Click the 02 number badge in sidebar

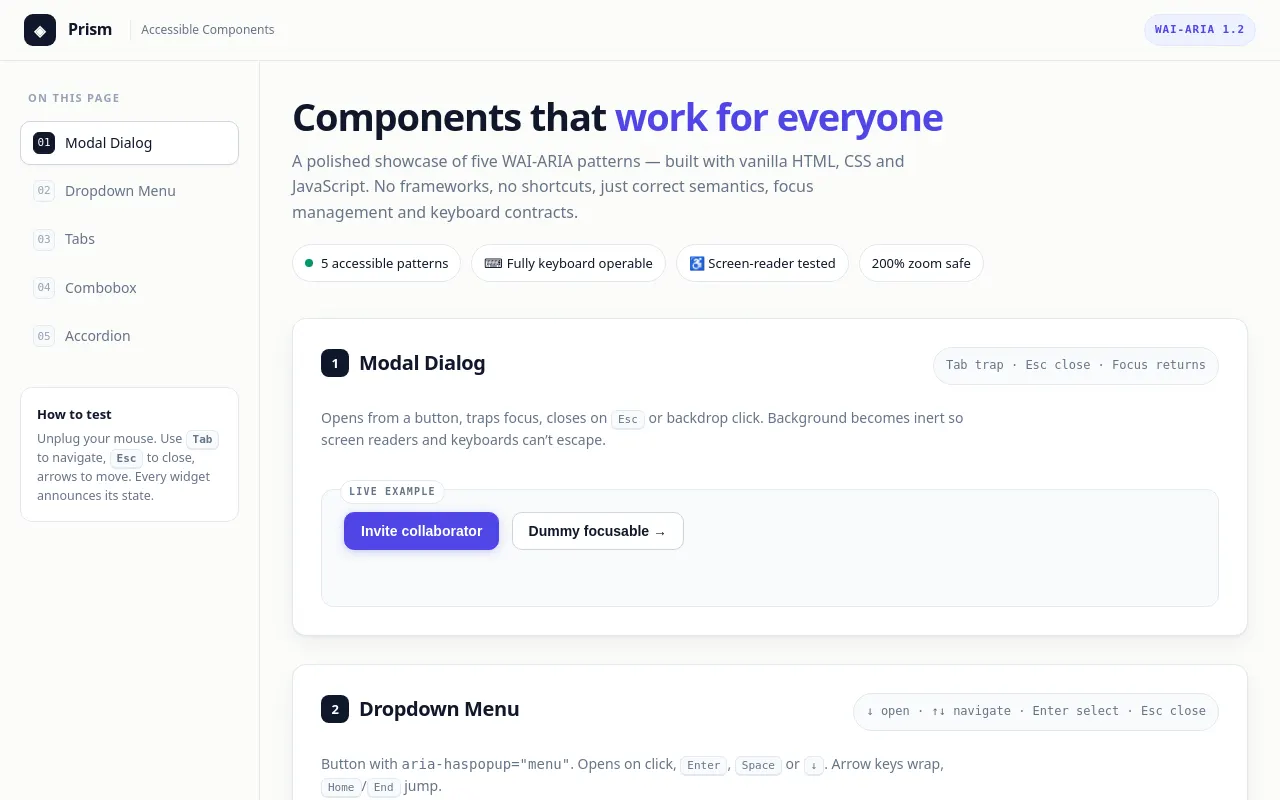click(x=44, y=191)
